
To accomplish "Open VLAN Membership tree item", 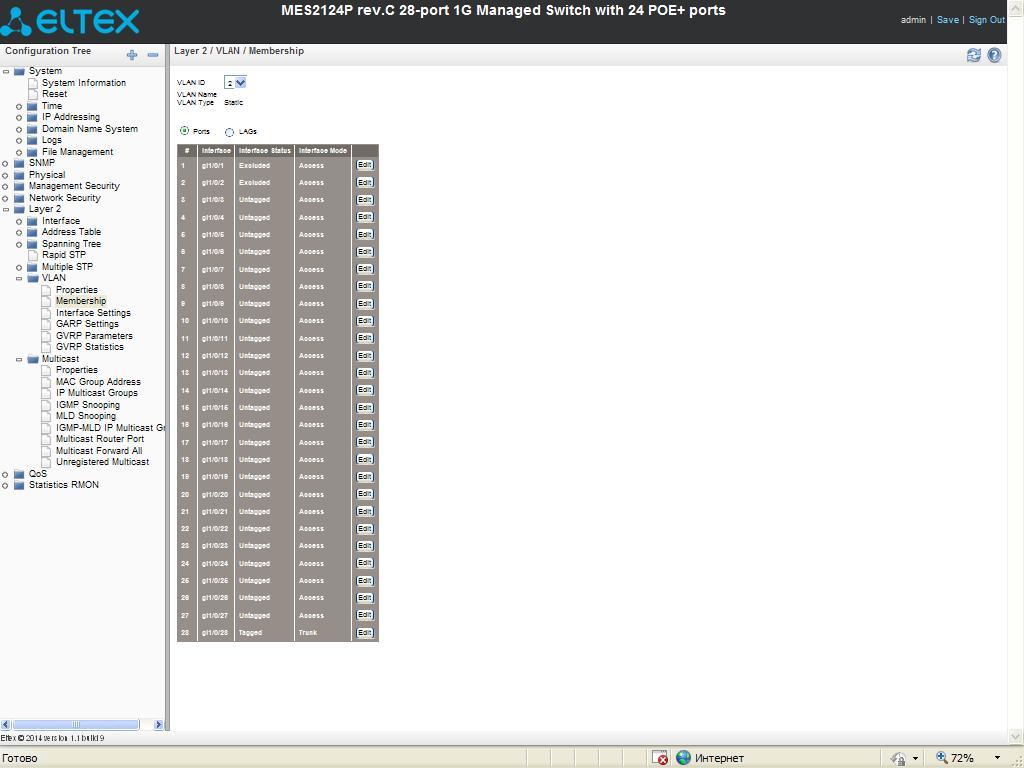I will click(81, 301).
